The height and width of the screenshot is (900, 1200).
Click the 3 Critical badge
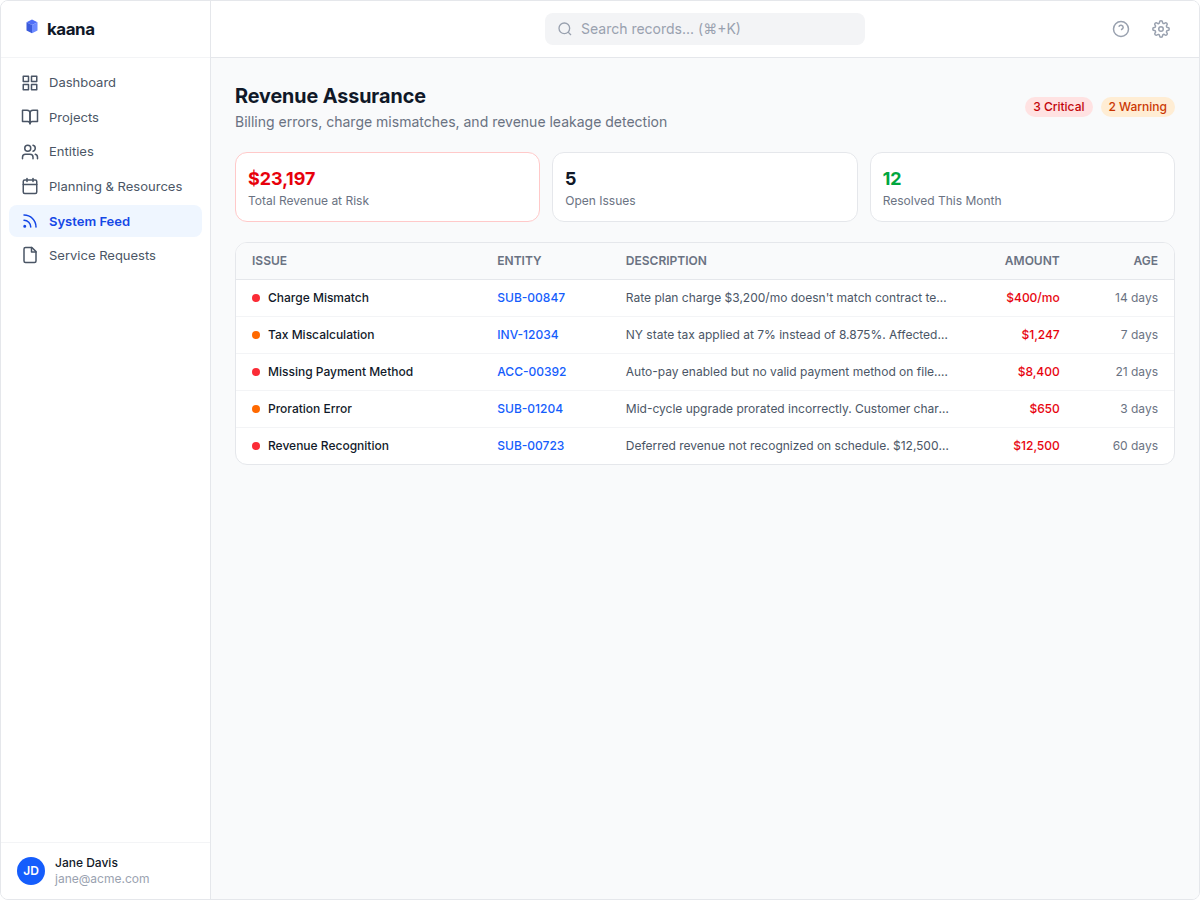1058,106
